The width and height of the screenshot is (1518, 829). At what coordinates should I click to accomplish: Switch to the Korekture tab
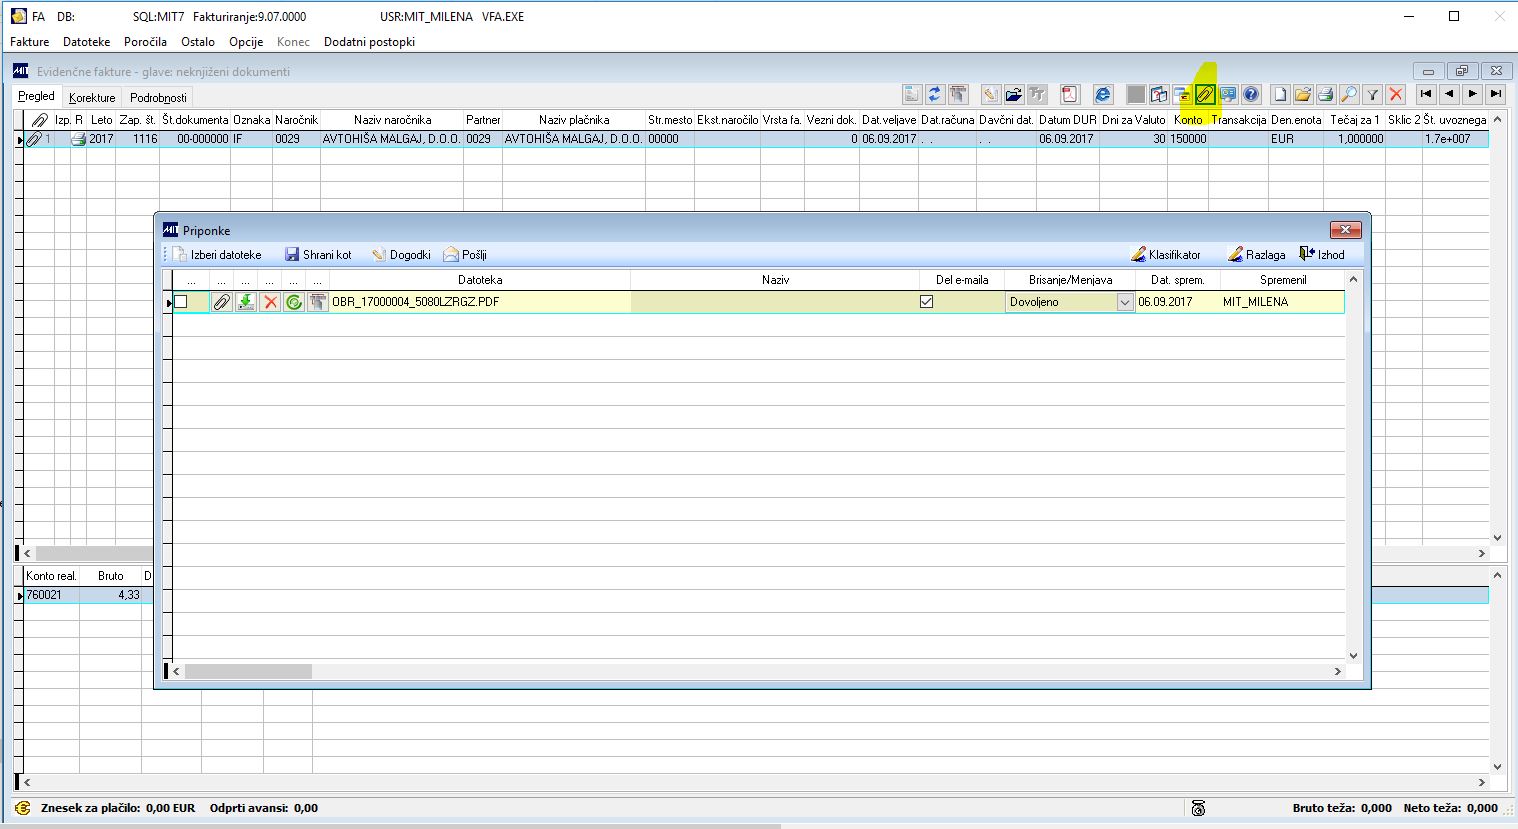pos(92,98)
